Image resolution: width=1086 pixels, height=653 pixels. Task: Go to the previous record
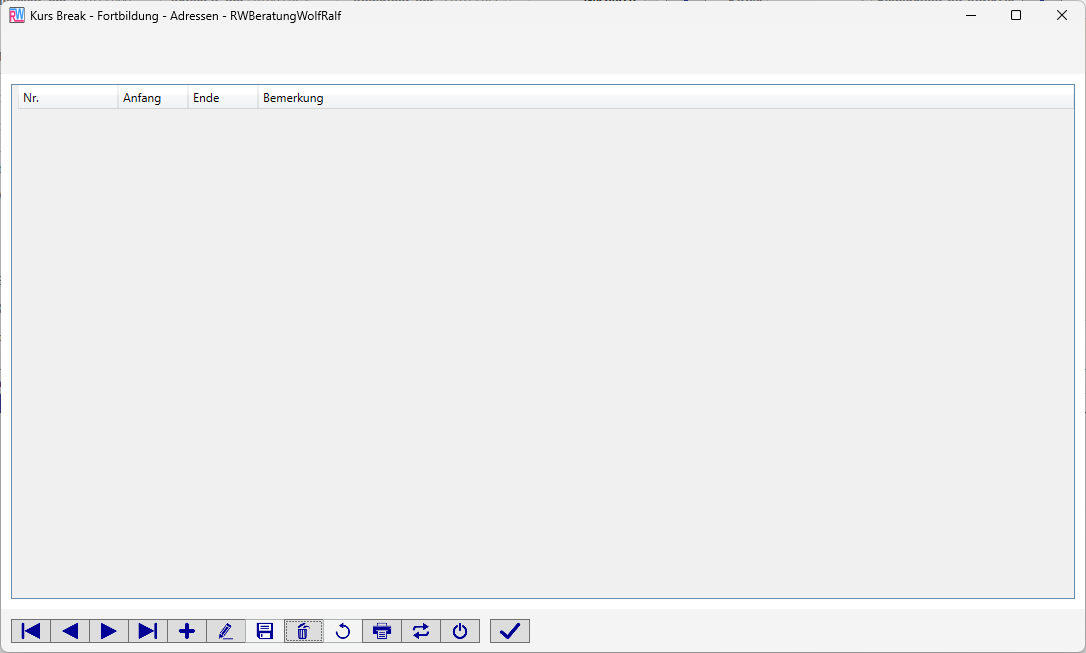pos(70,631)
